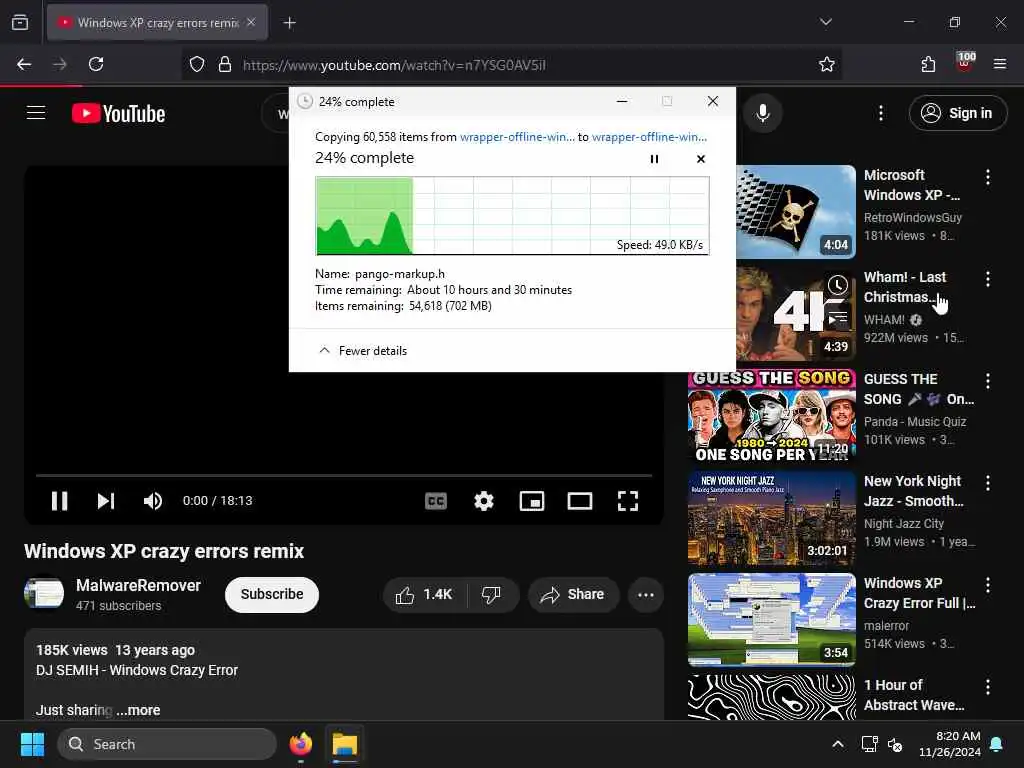Open YouTube settings three-dot menu near Sign in
The image size is (1024, 768).
[880, 113]
